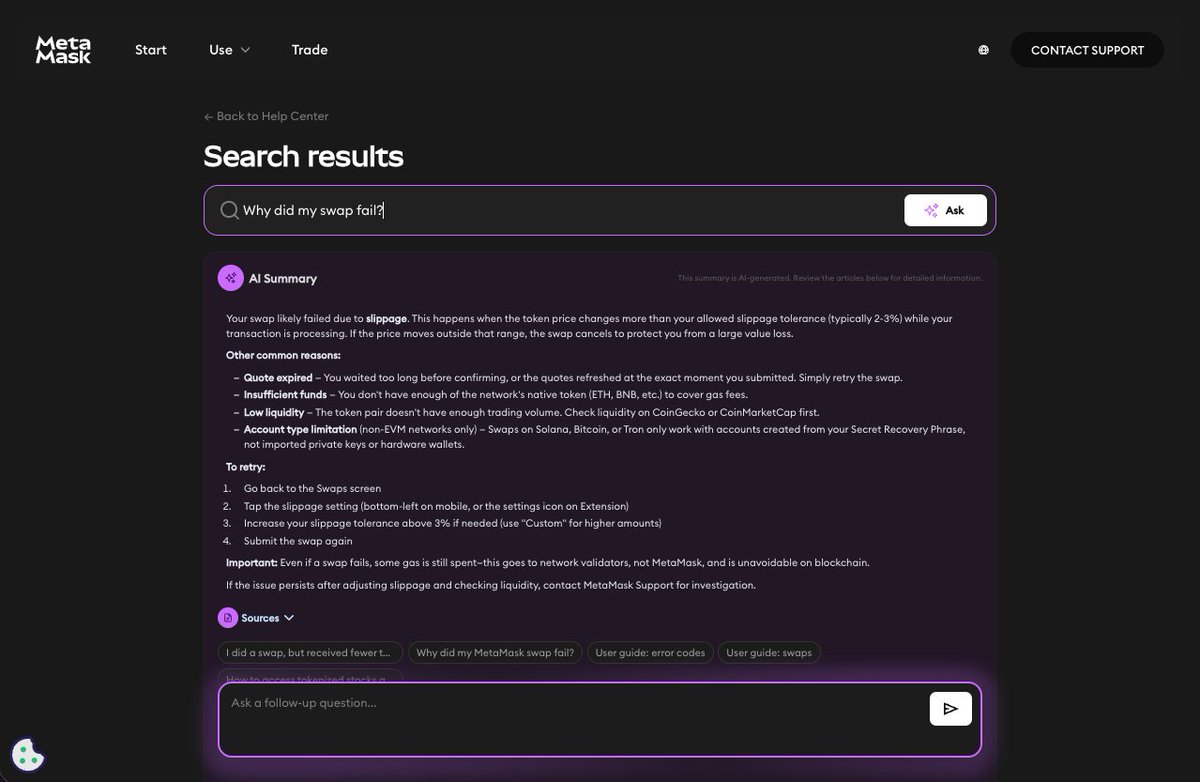Expand the Use menu dropdown
1200x782 pixels.
pos(230,50)
